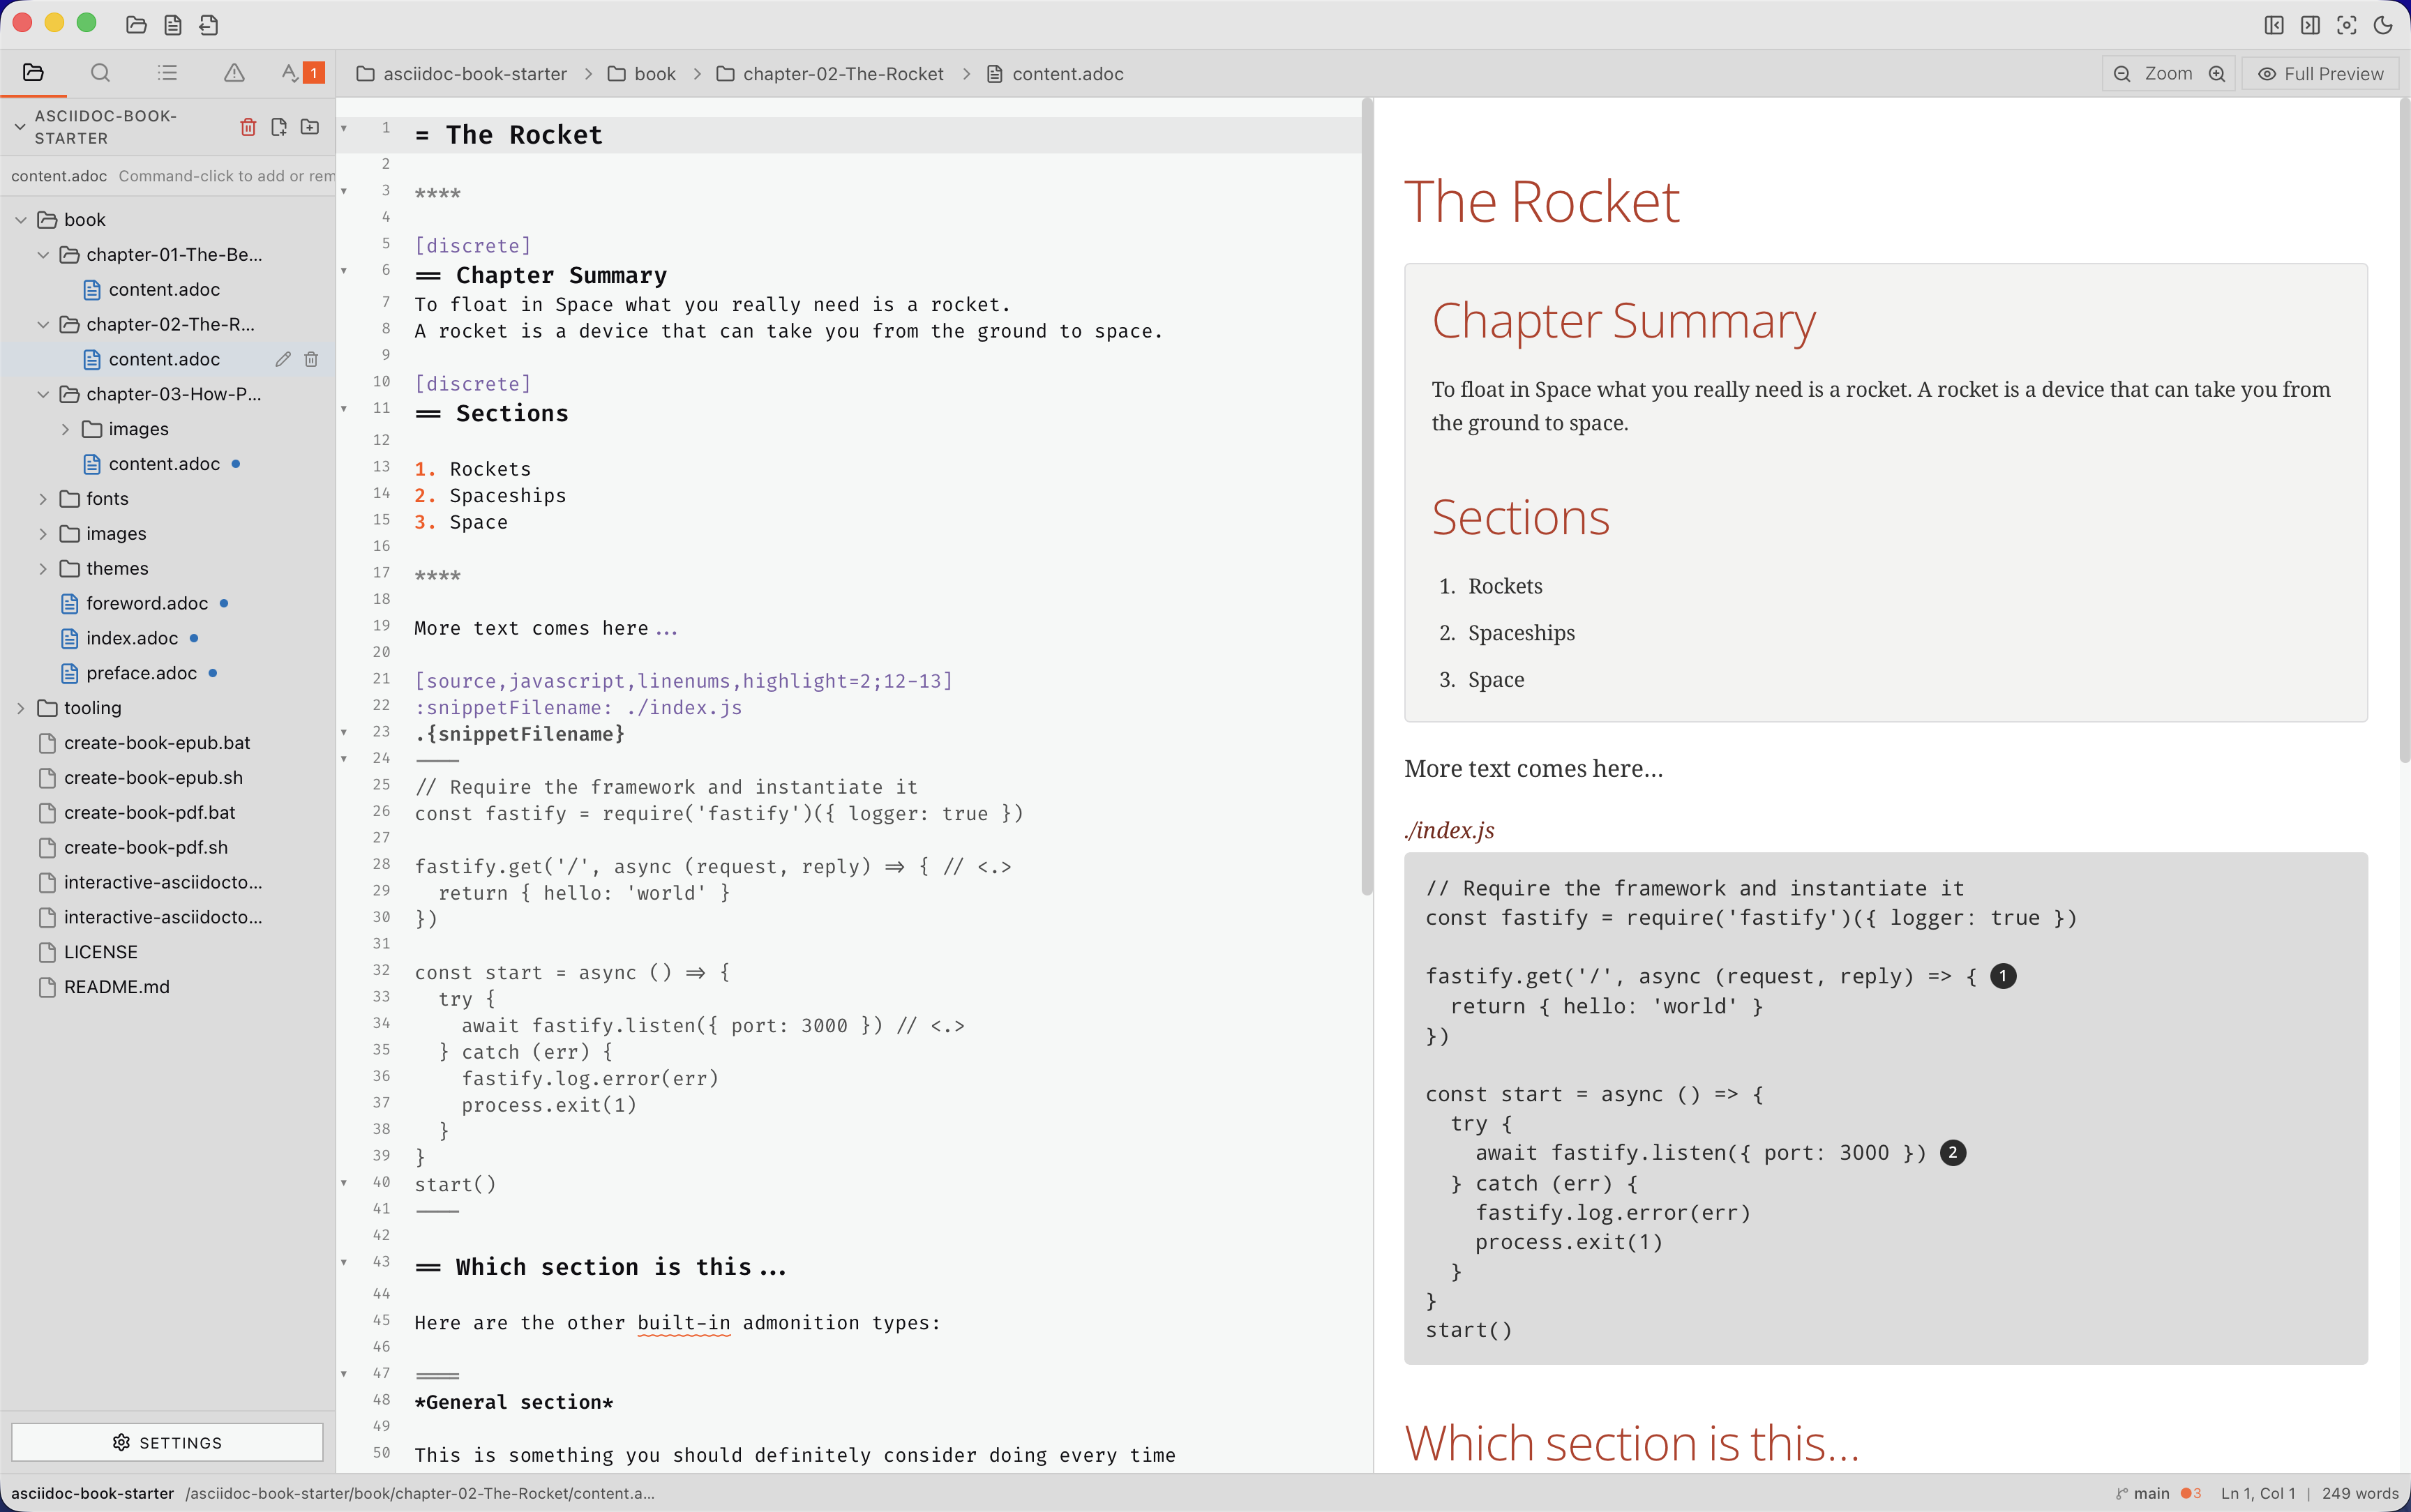Open content.adoc under chapter-03
2411x1512 pixels.
(164, 463)
